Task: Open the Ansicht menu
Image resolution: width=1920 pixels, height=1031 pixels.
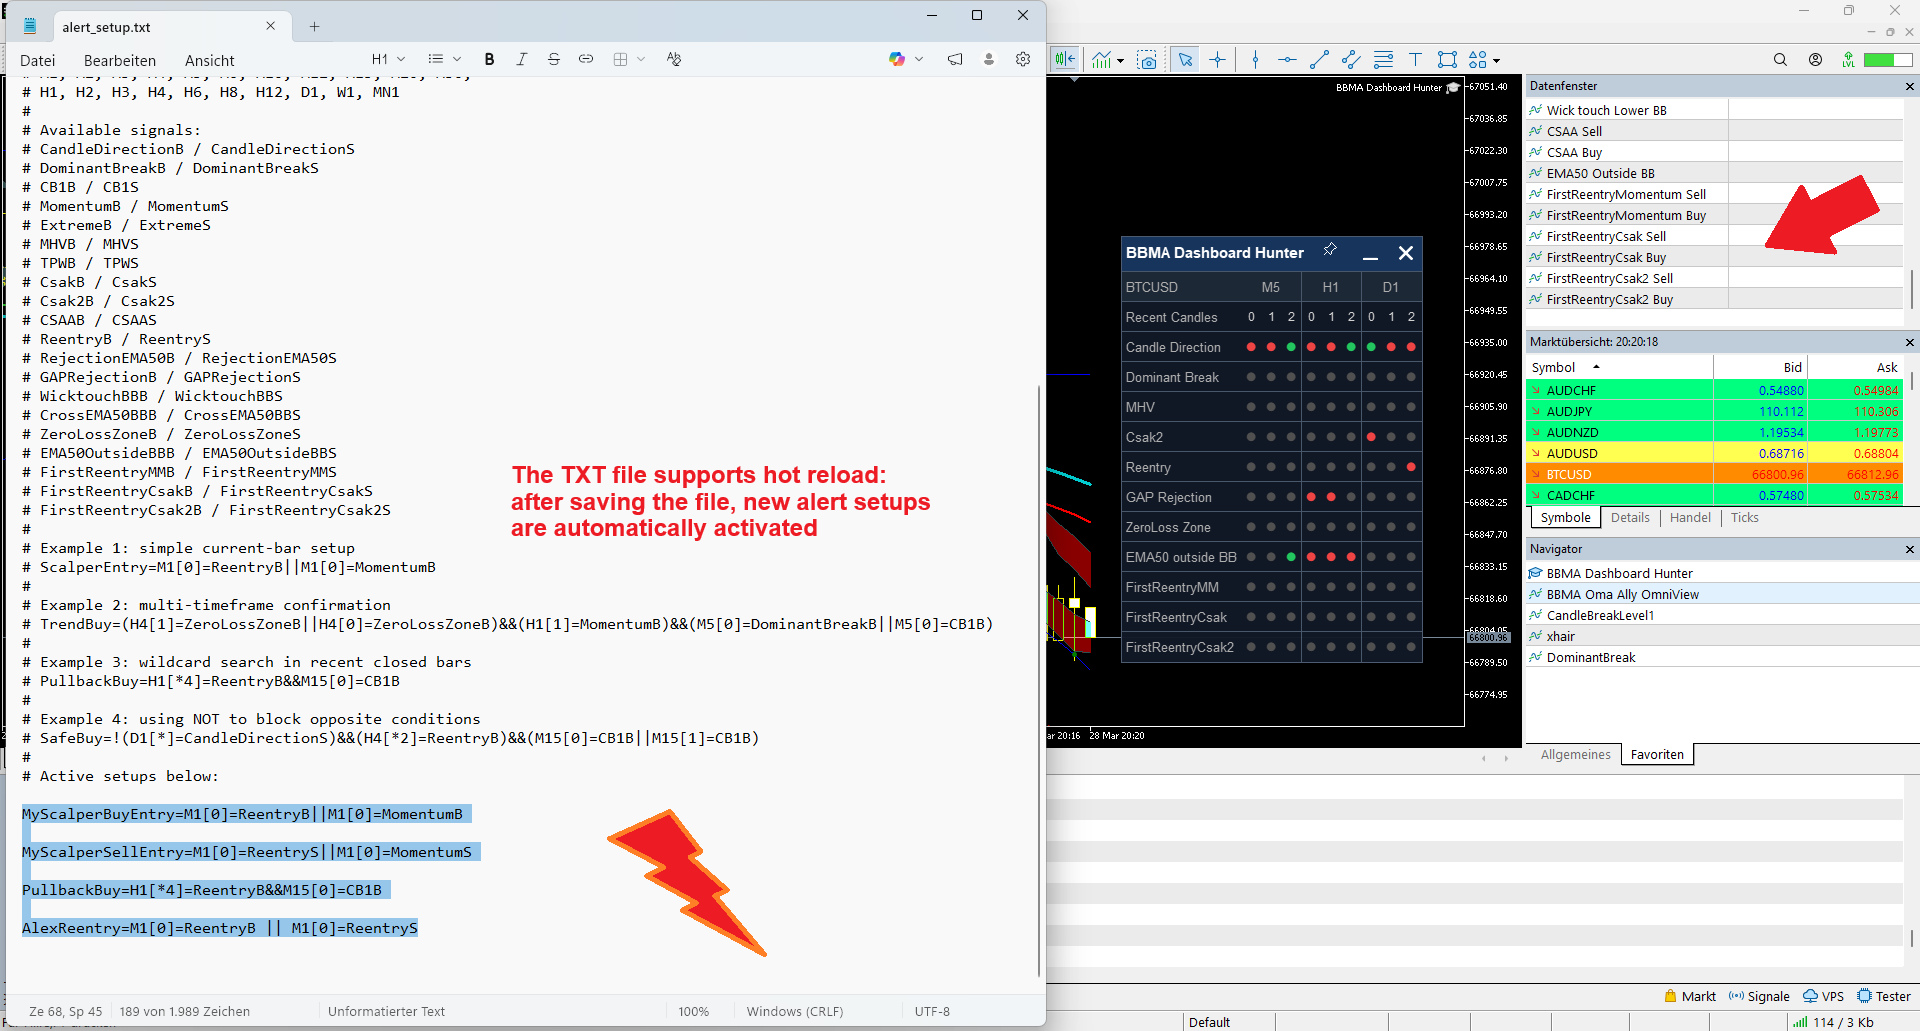Action: (210, 60)
